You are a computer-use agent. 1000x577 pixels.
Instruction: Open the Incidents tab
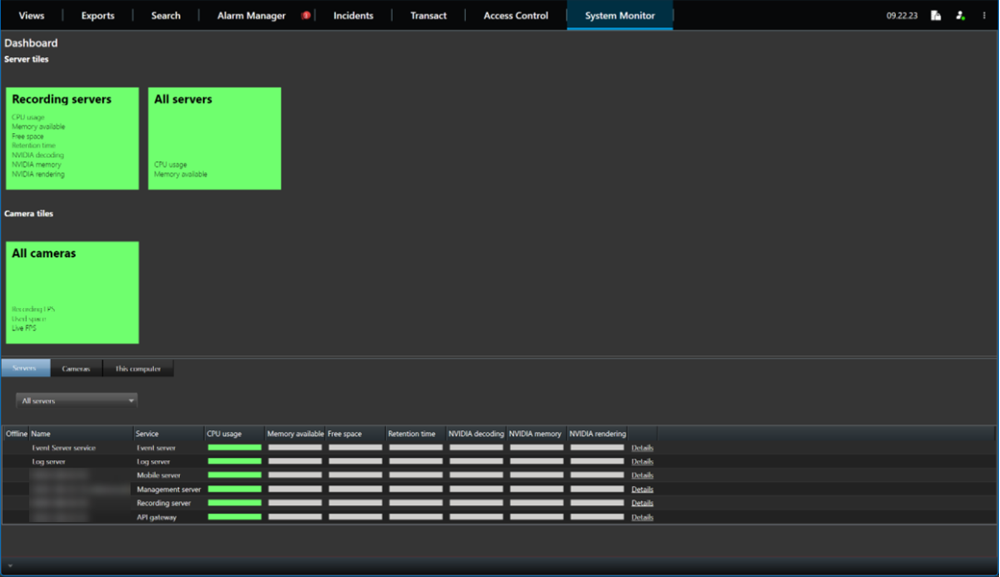353,16
